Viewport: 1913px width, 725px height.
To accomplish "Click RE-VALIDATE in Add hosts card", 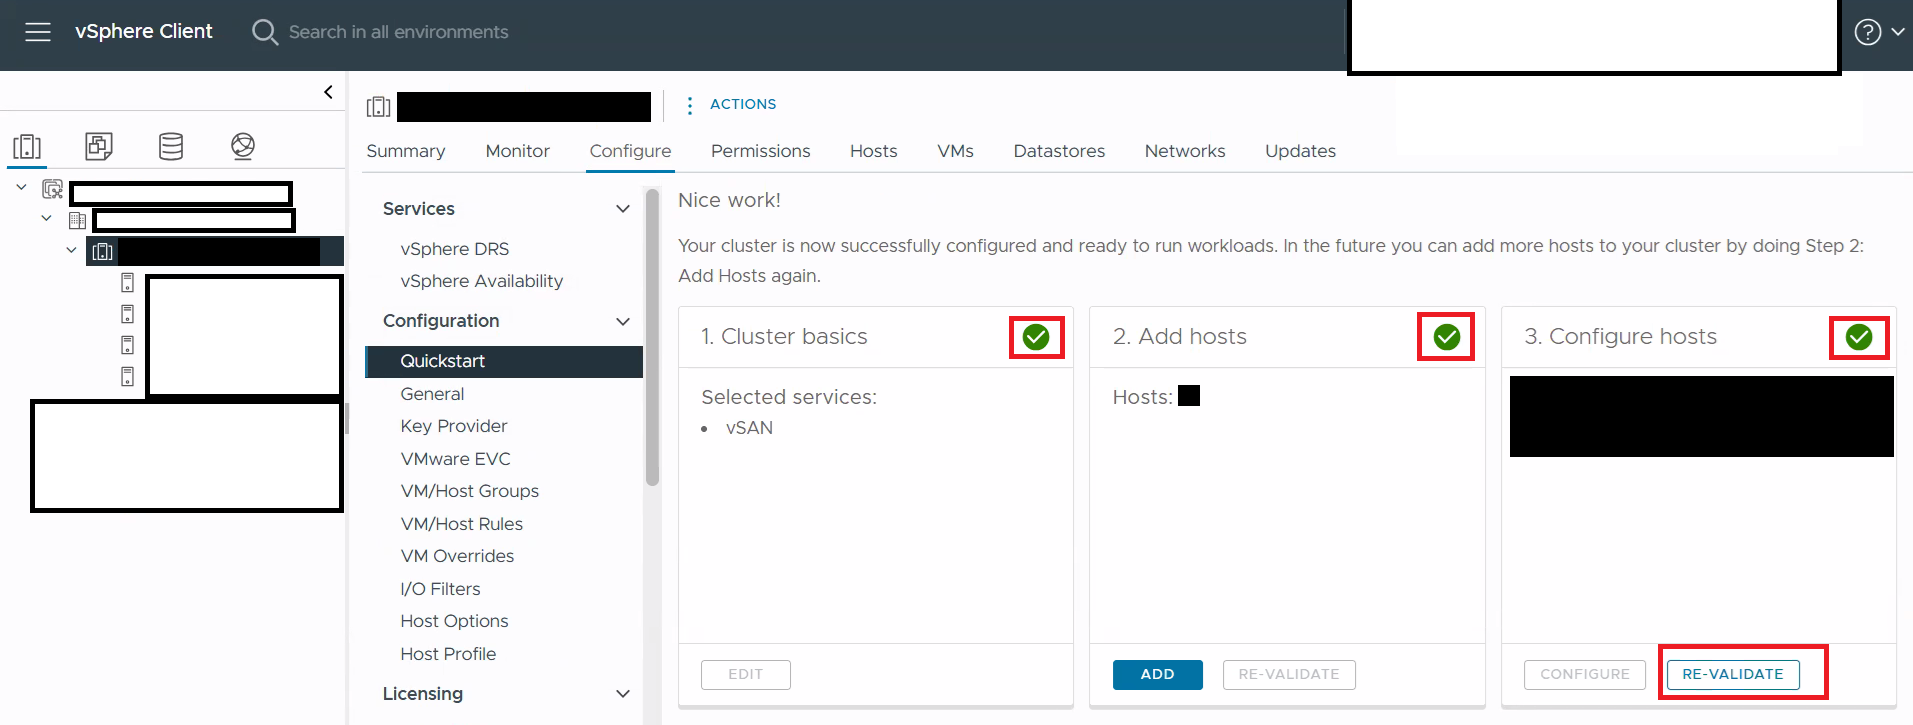I will [x=1289, y=675].
